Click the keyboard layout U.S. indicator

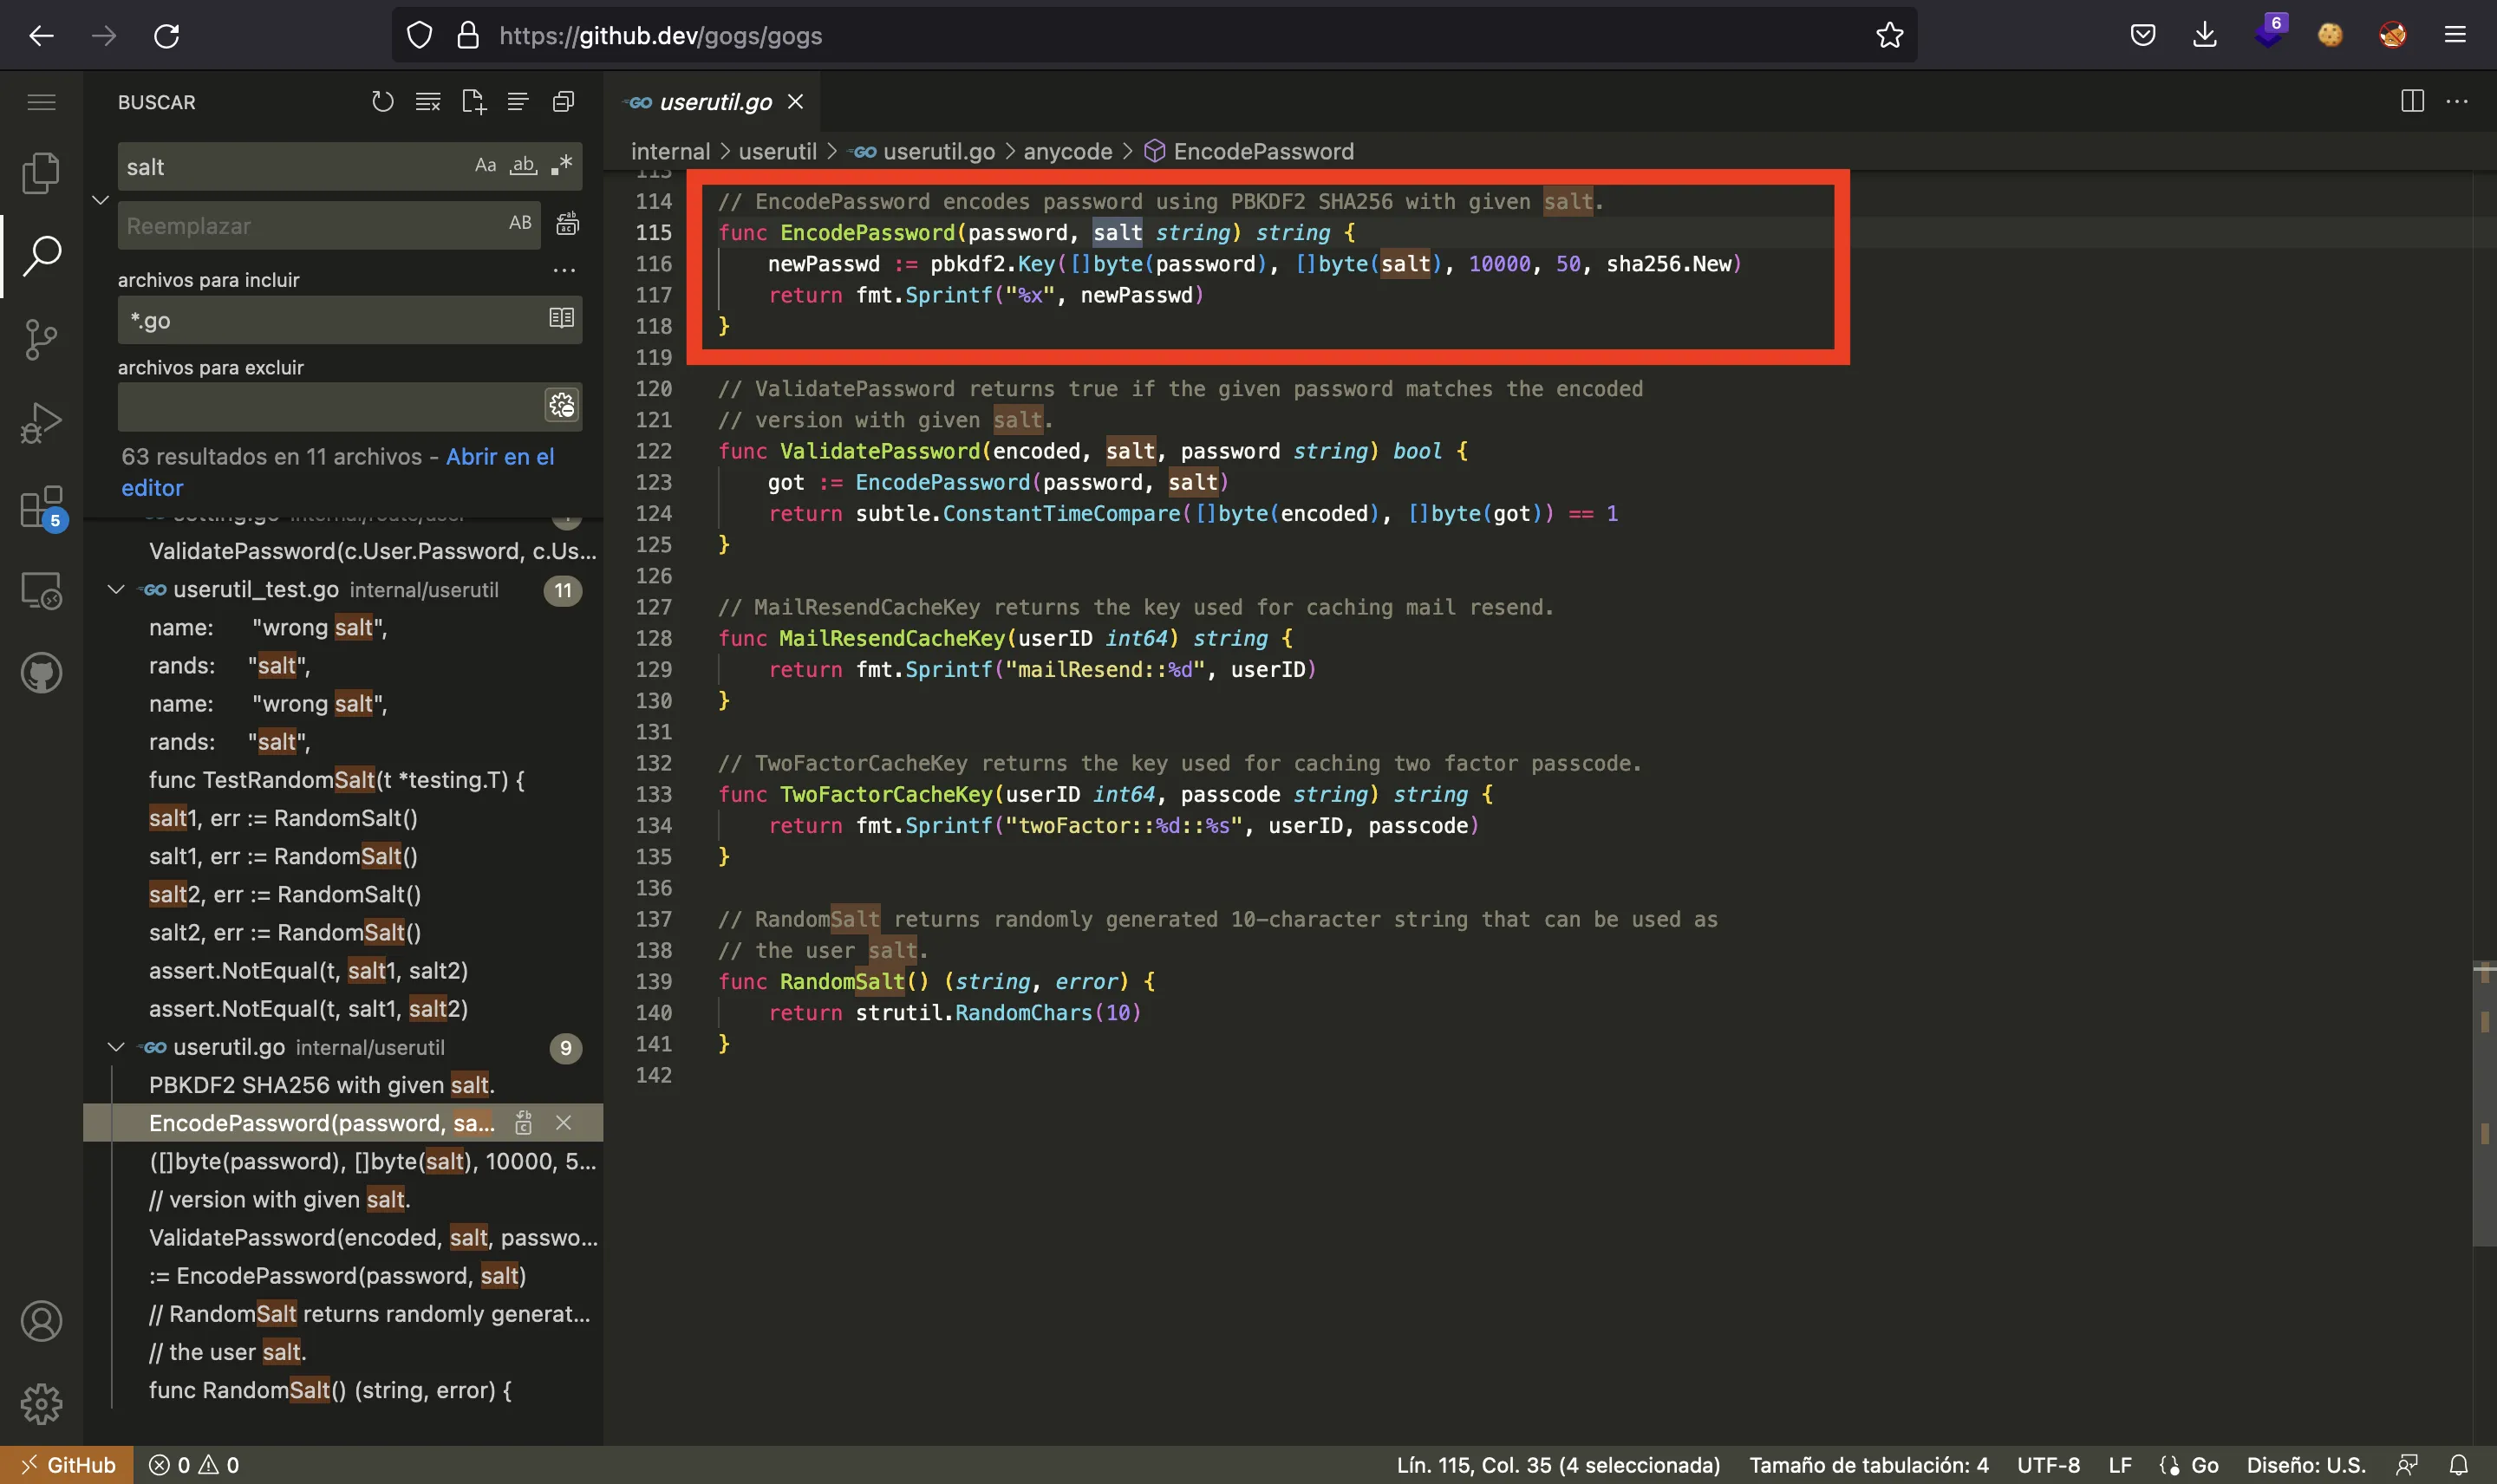point(2306,1465)
